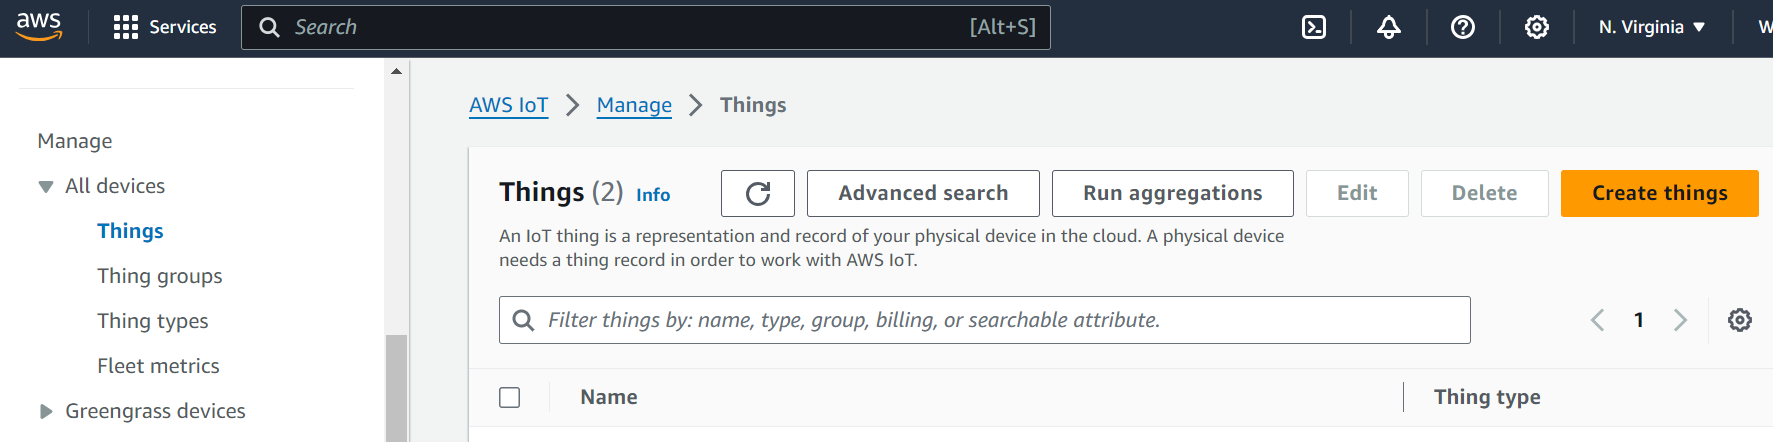
Task: Open AWS home via the logo
Action: 39,27
